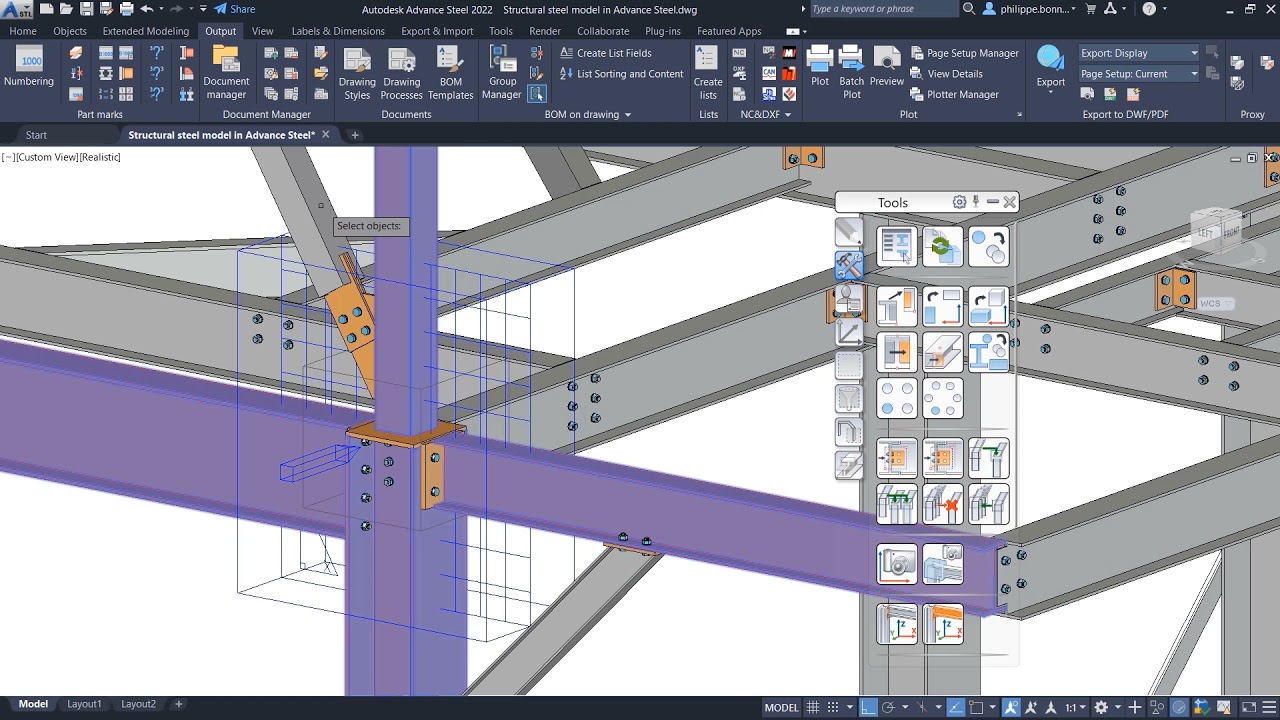This screenshot has height=720, width=1280.
Task: Click the orange UCS icon at palette bottom
Action: click(x=942, y=624)
